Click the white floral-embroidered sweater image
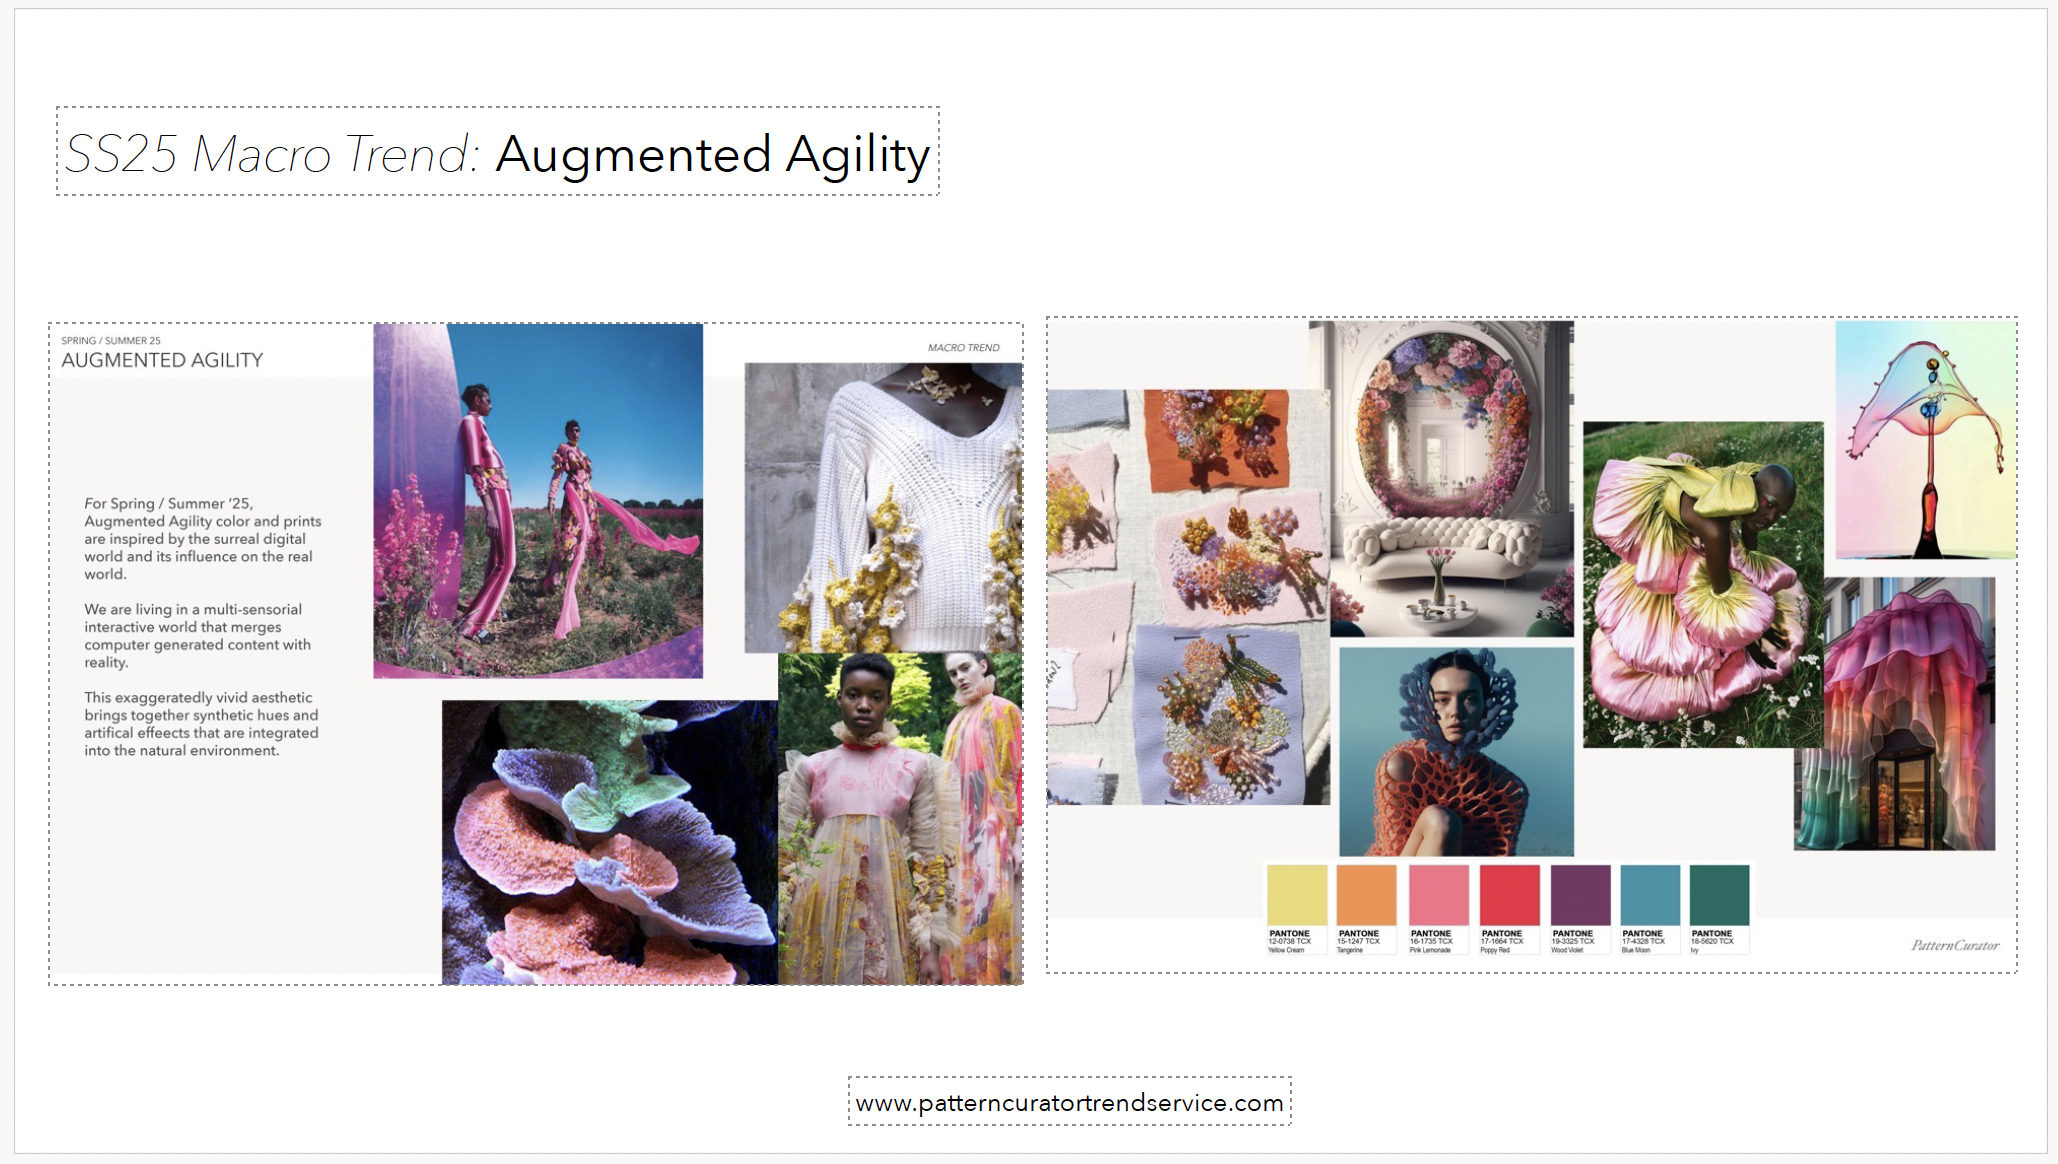This screenshot has height=1164, width=2058. (880, 500)
